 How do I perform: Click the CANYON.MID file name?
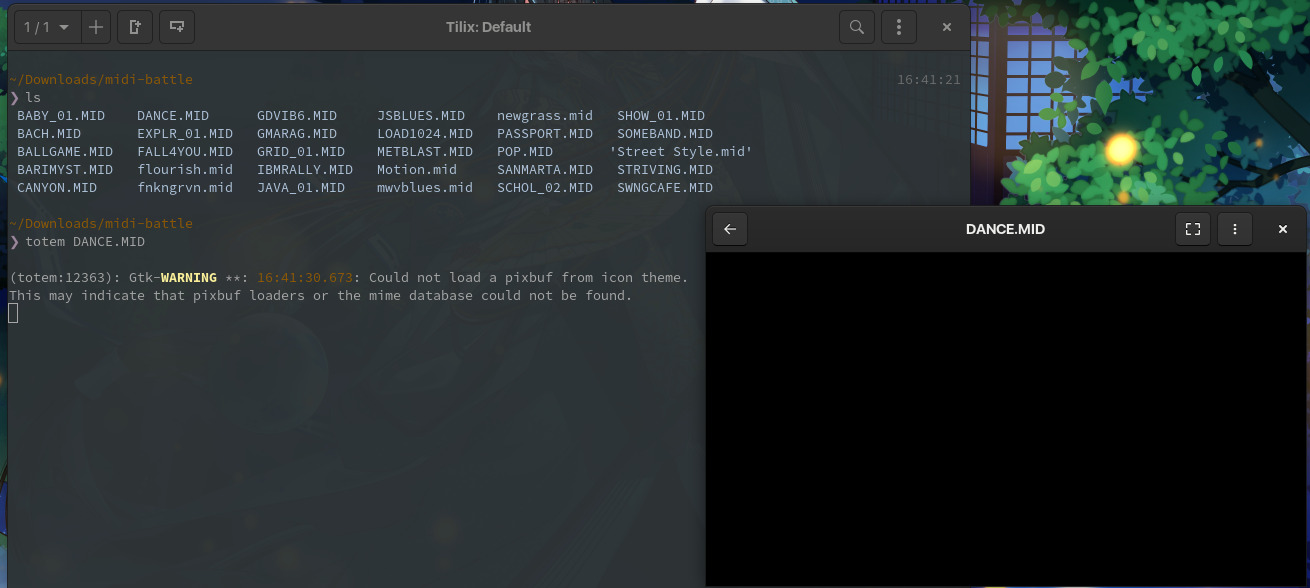pos(57,188)
